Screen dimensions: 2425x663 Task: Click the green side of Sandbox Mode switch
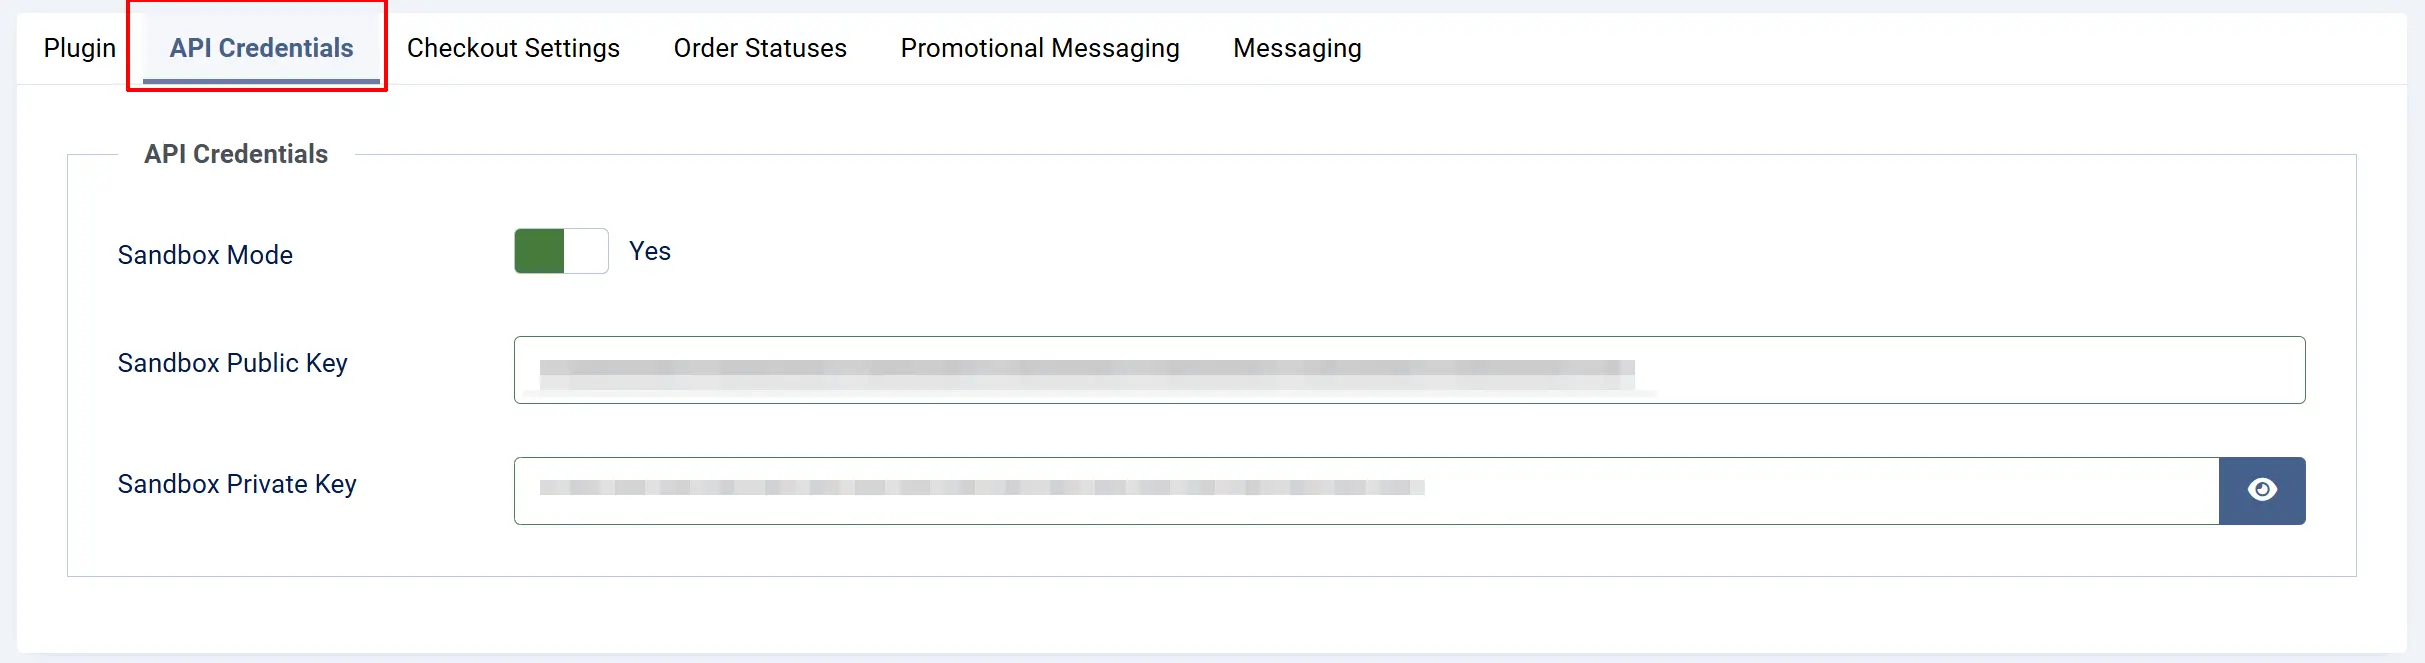[539, 251]
